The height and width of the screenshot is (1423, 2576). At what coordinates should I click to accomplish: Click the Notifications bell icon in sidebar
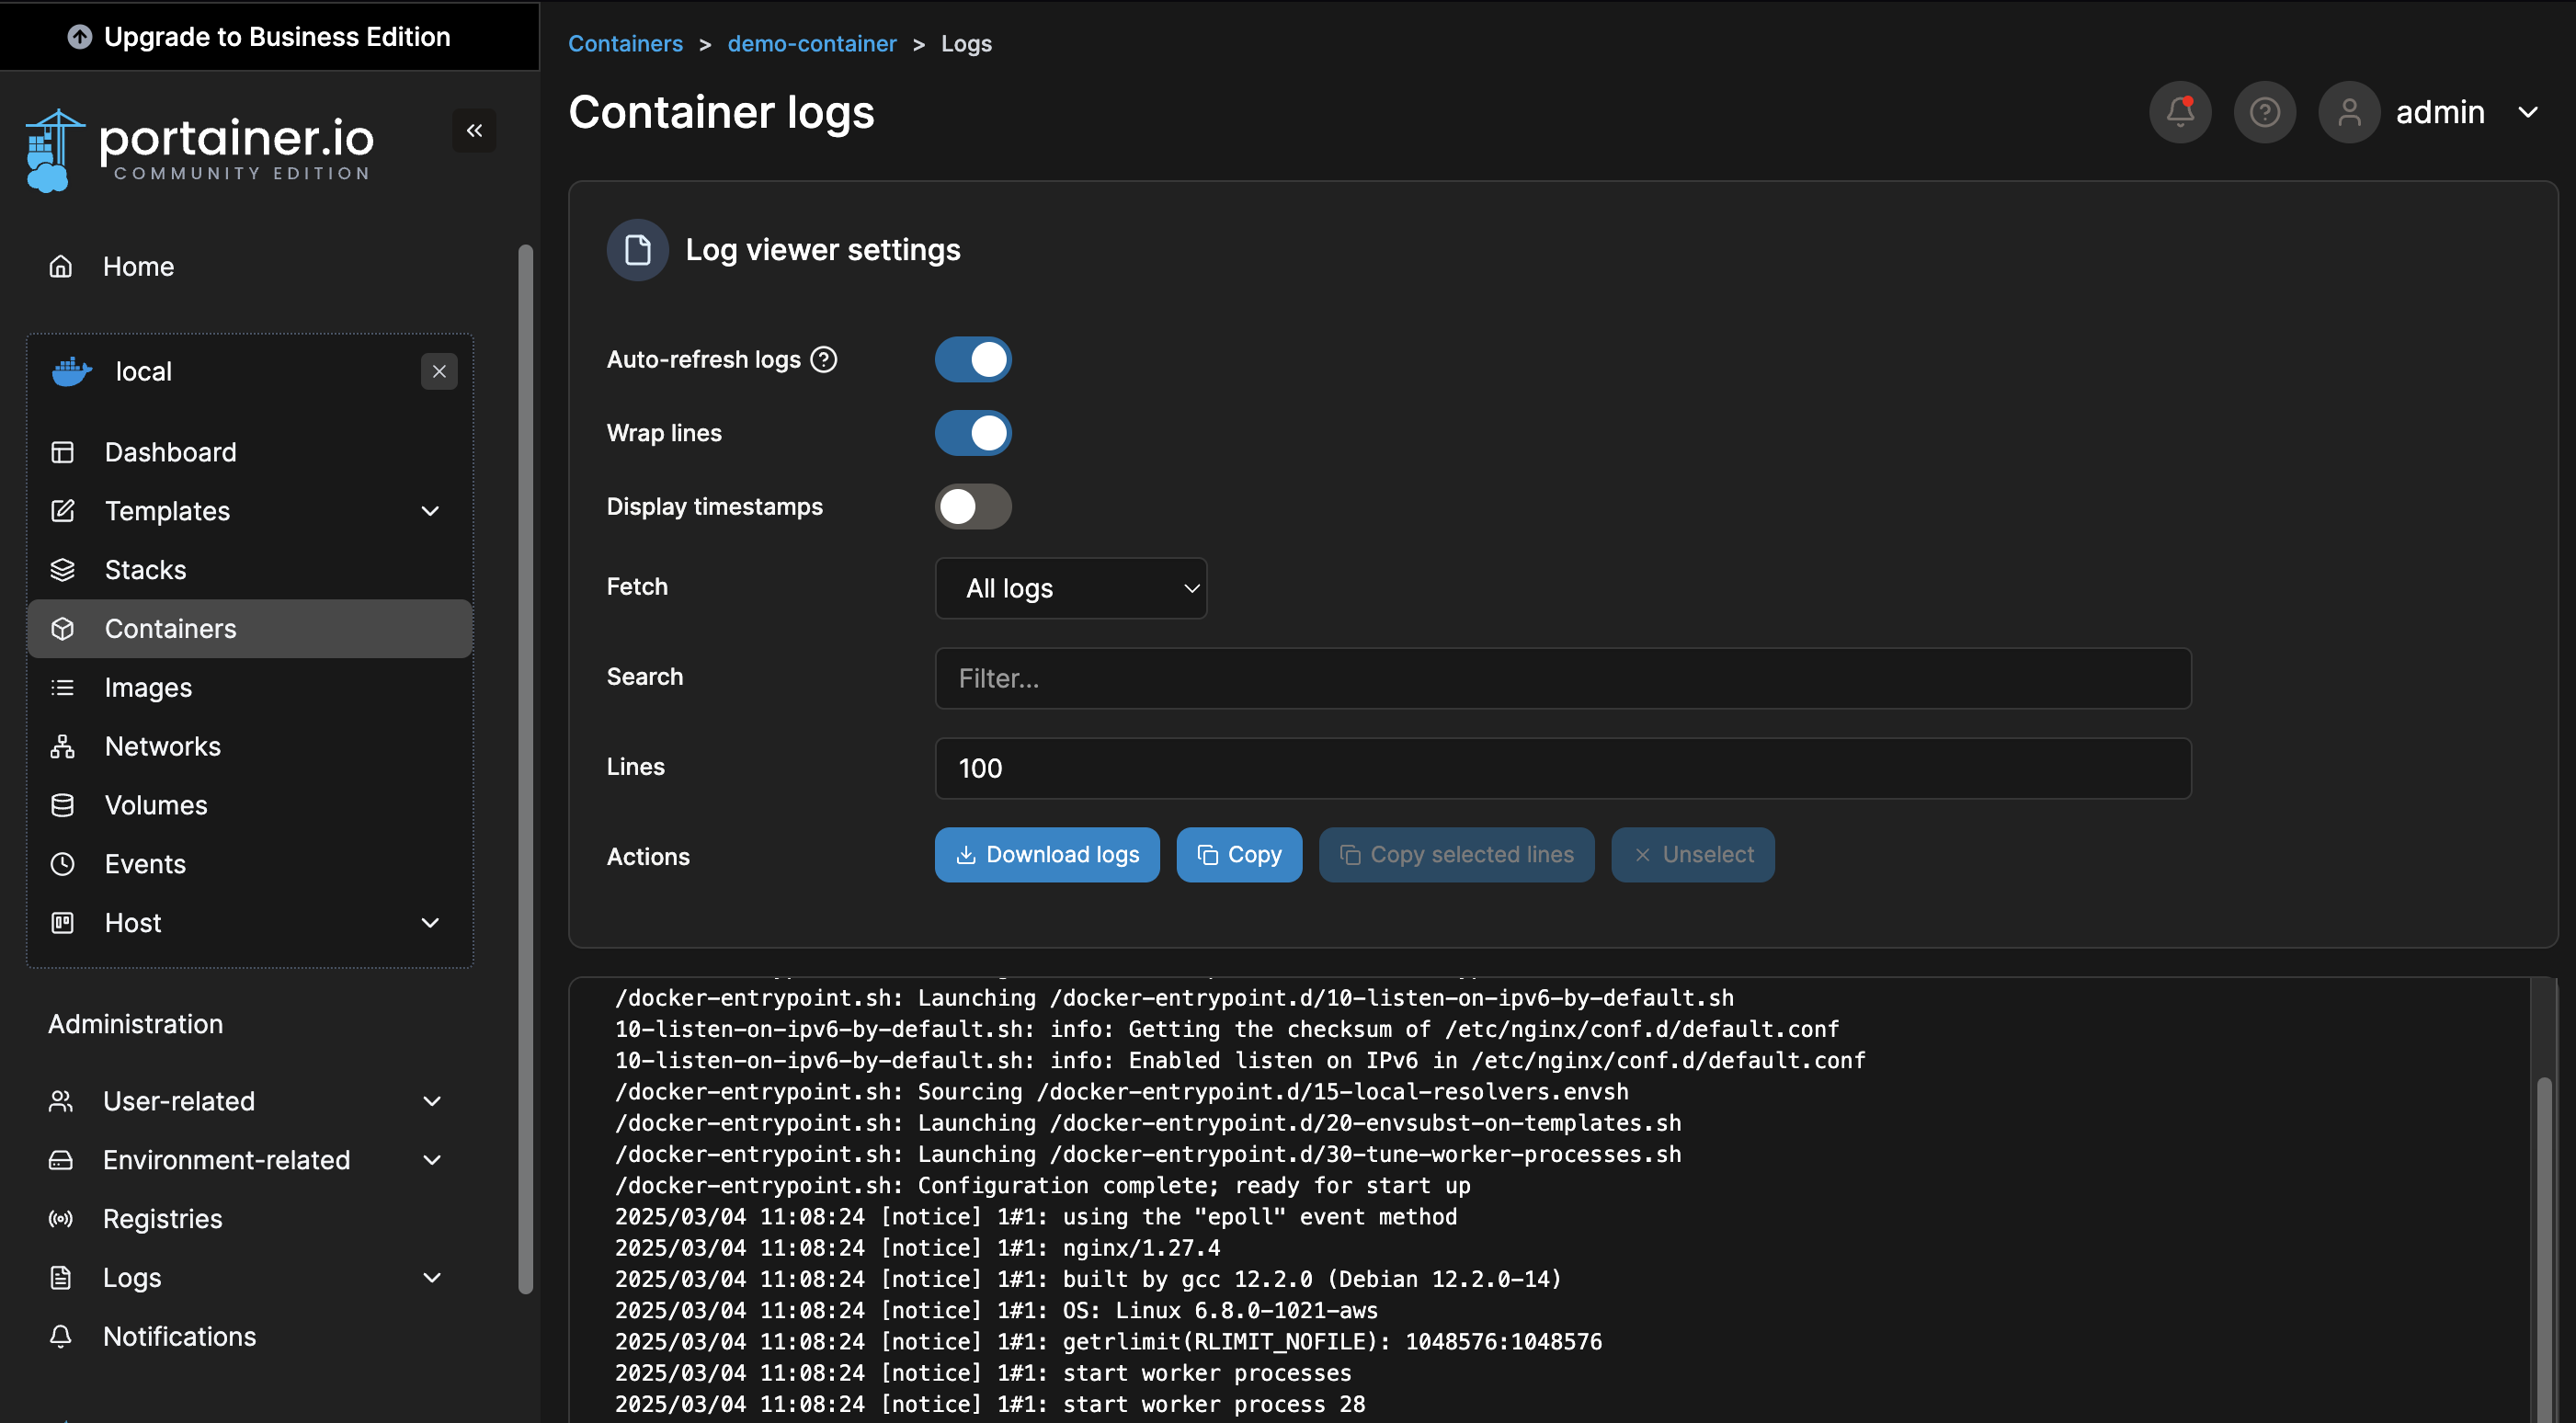pos(61,1337)
